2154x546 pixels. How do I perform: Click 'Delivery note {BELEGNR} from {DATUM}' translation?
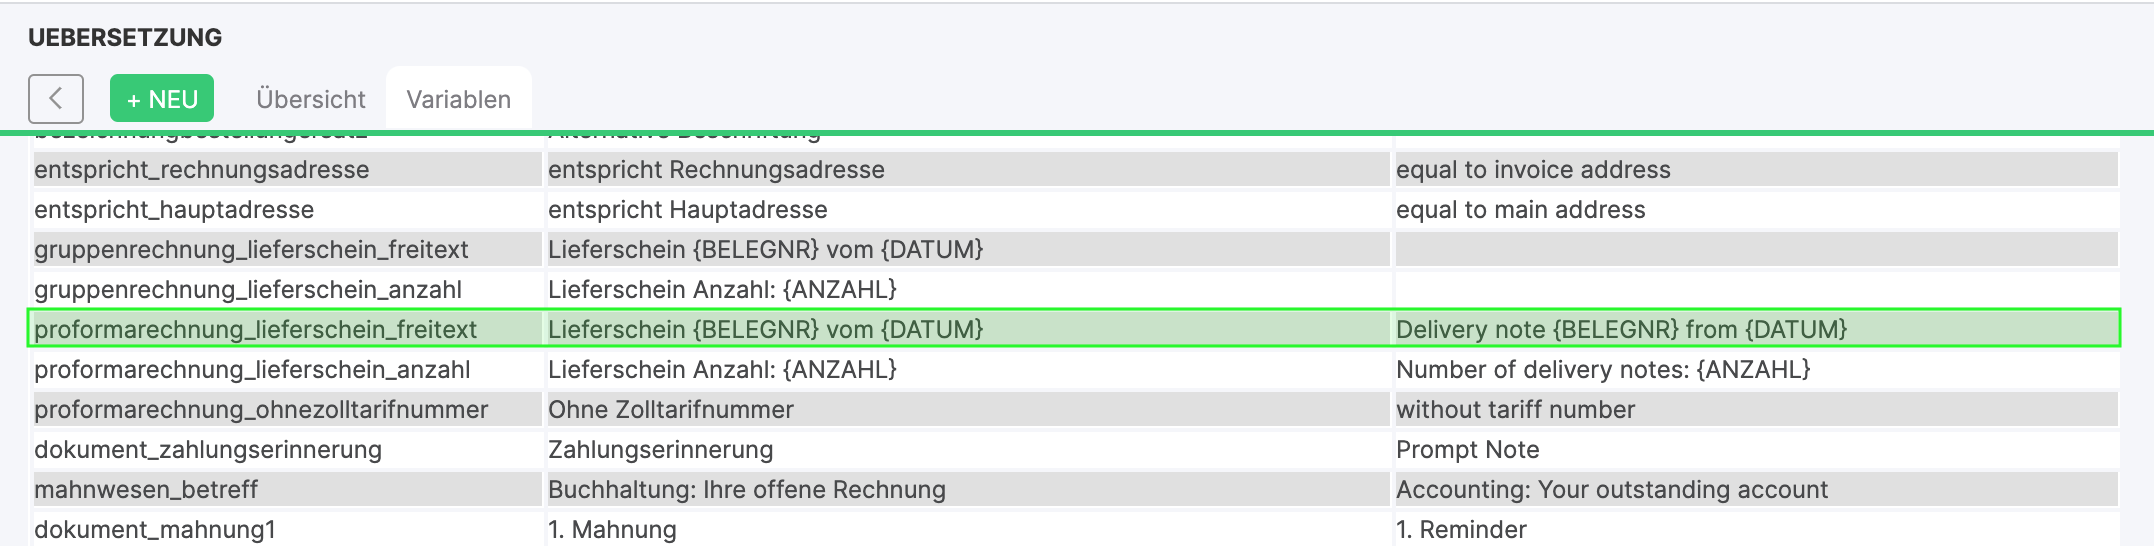[x=1621, y=330]
